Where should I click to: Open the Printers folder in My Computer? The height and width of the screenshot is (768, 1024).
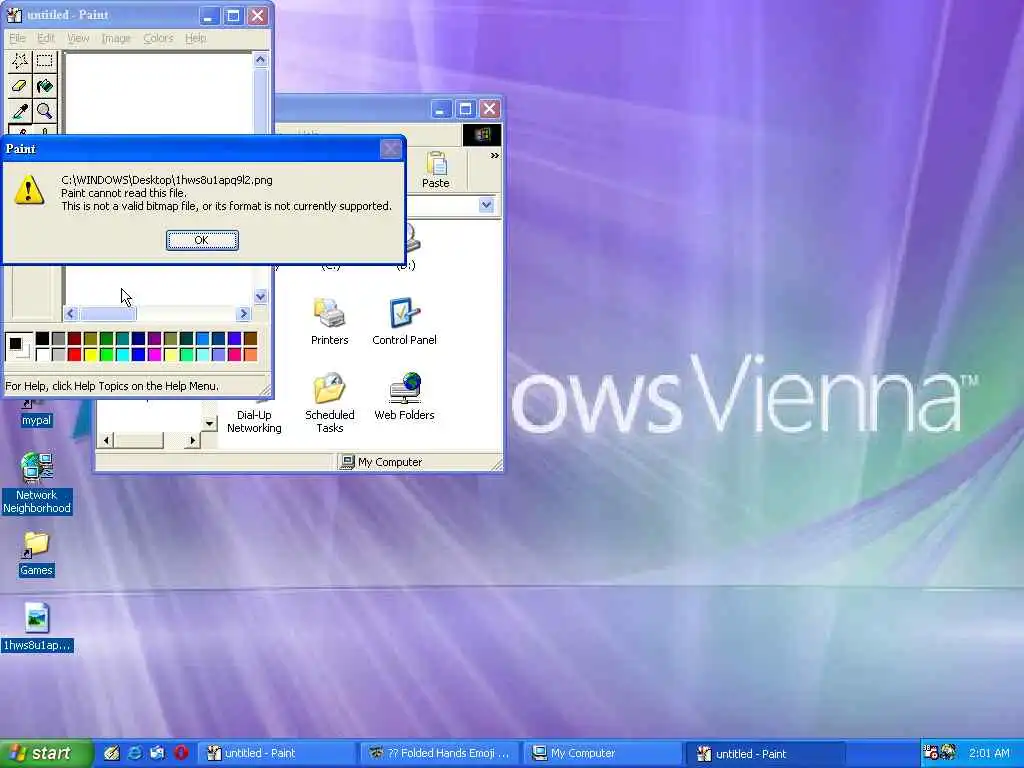pos(329,321)
